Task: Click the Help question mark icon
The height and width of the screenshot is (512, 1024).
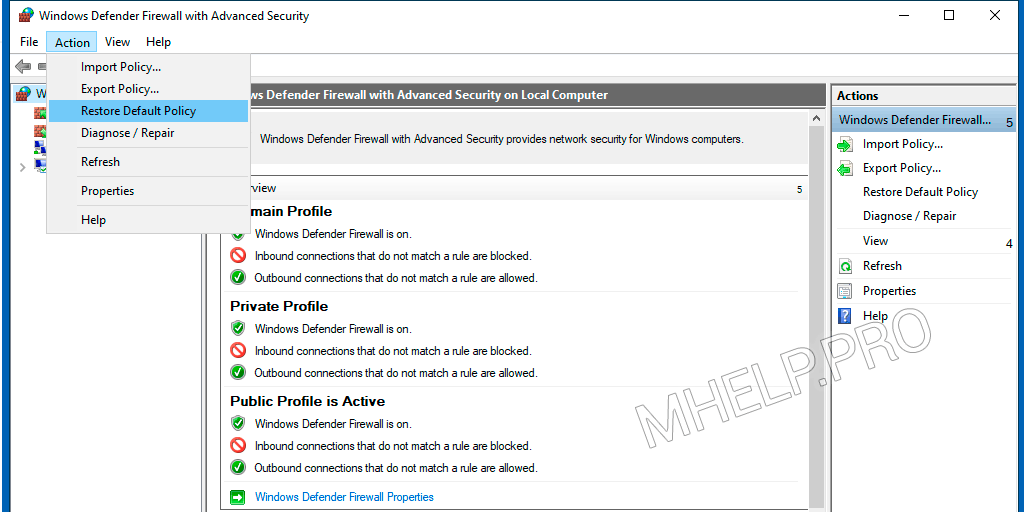Action: click(845, 316)
